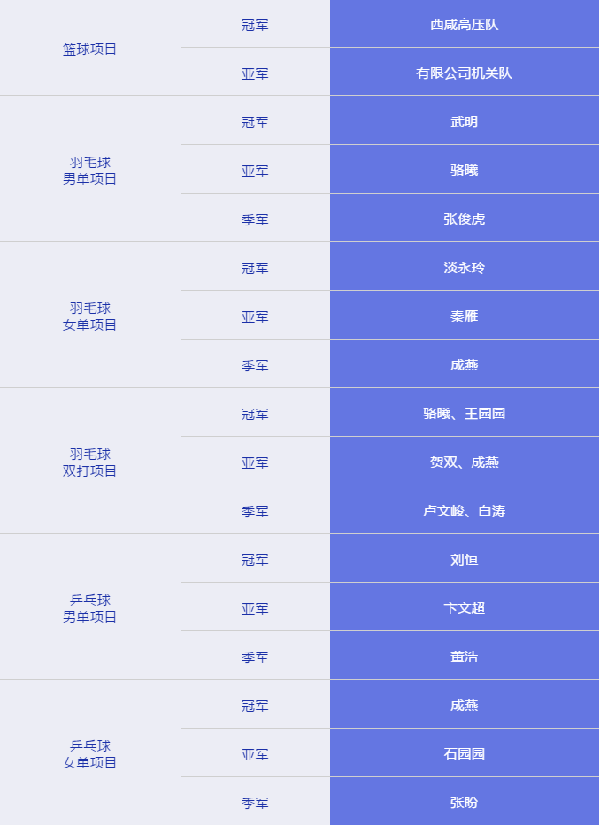Click the 有限公司机关队 runner-up cell

click(464, 72)
